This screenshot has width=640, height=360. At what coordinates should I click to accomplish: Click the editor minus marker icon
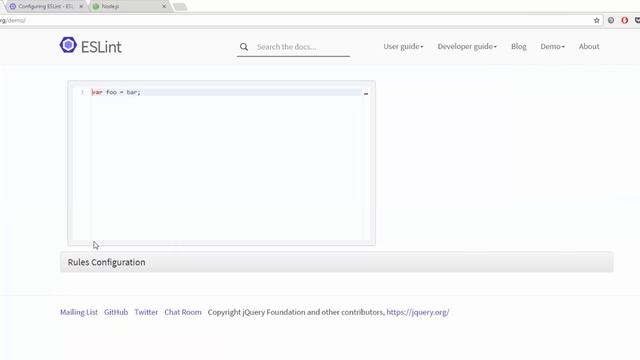tap(366, 93)
